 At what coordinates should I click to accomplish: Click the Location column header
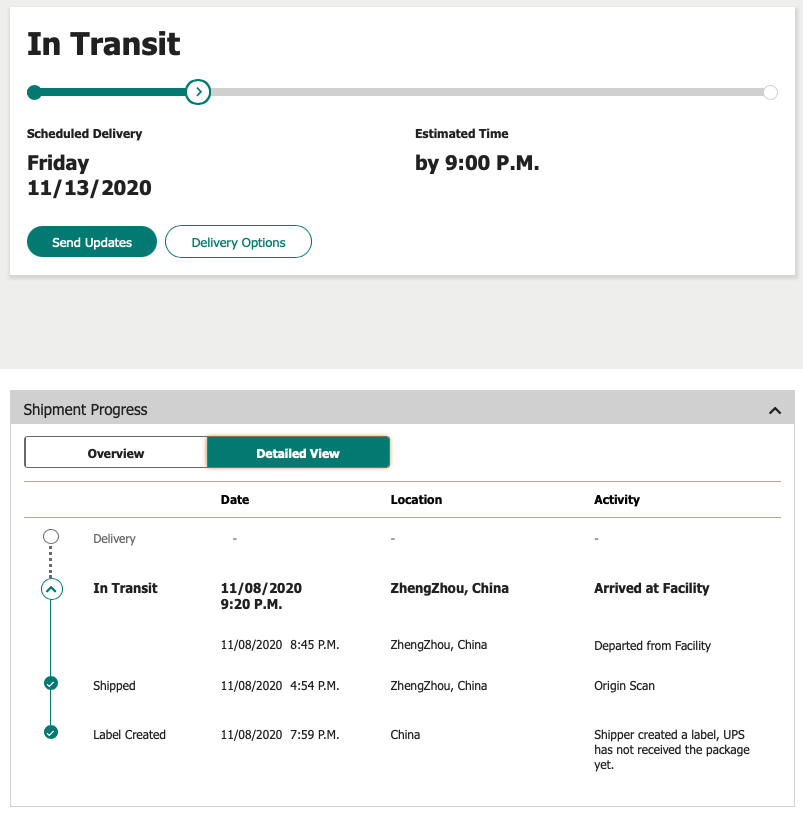coord(416,499)
